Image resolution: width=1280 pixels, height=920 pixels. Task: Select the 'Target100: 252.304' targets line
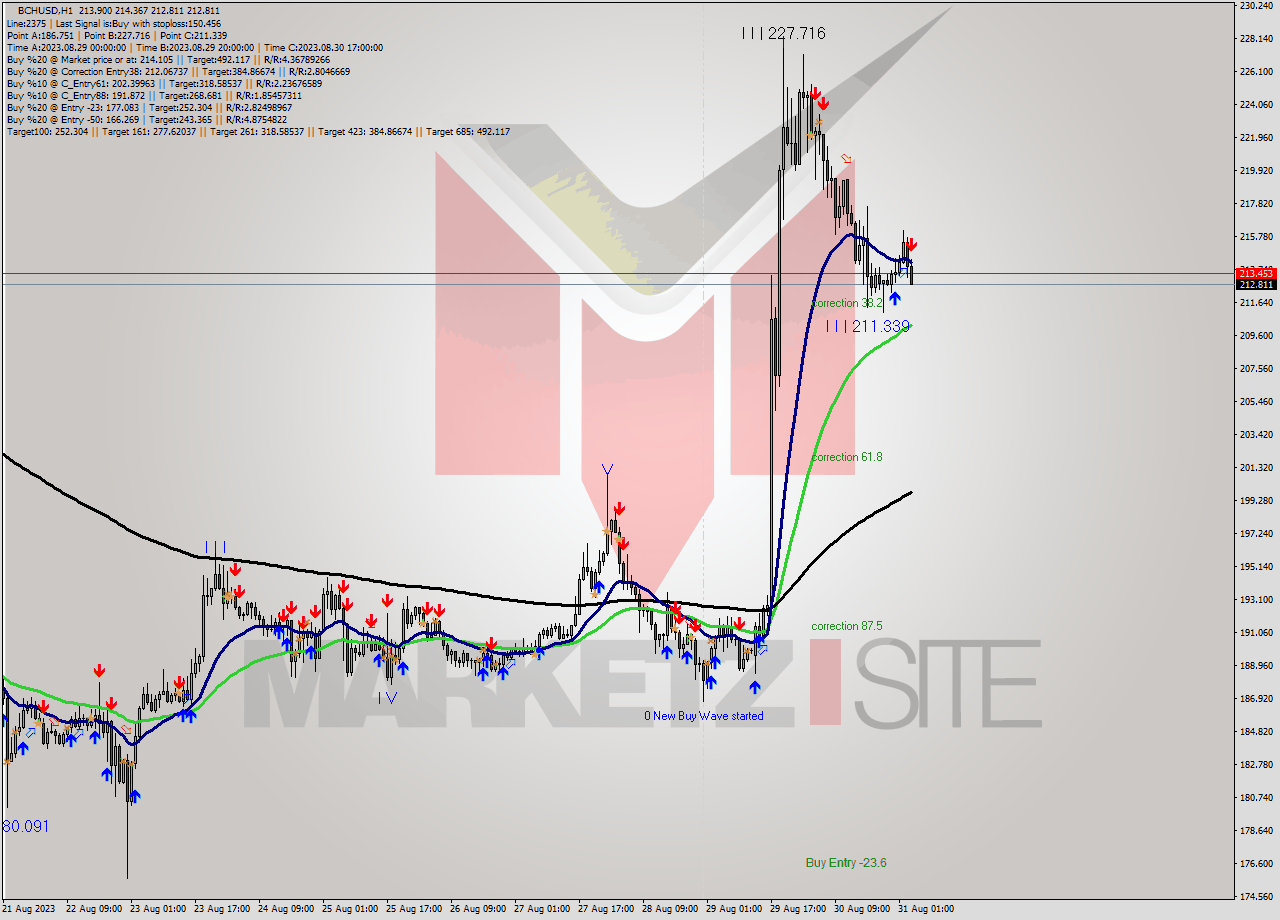(258, 131)
